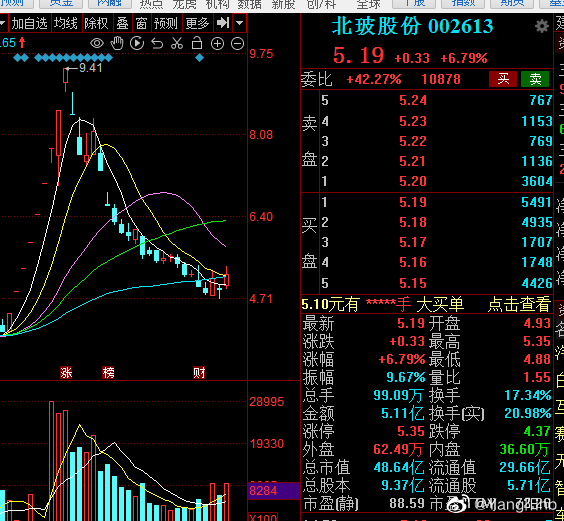The width and height of the screenshot is (564, 521).
Task: Click the 换手 value 17.34%
Action: [x=528, y=395]
